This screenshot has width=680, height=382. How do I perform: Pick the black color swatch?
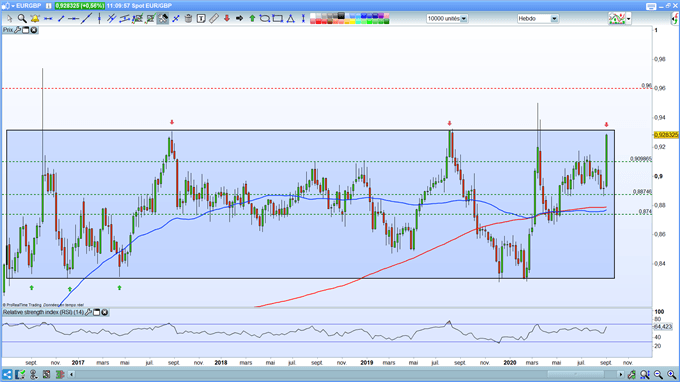point(341,16)
